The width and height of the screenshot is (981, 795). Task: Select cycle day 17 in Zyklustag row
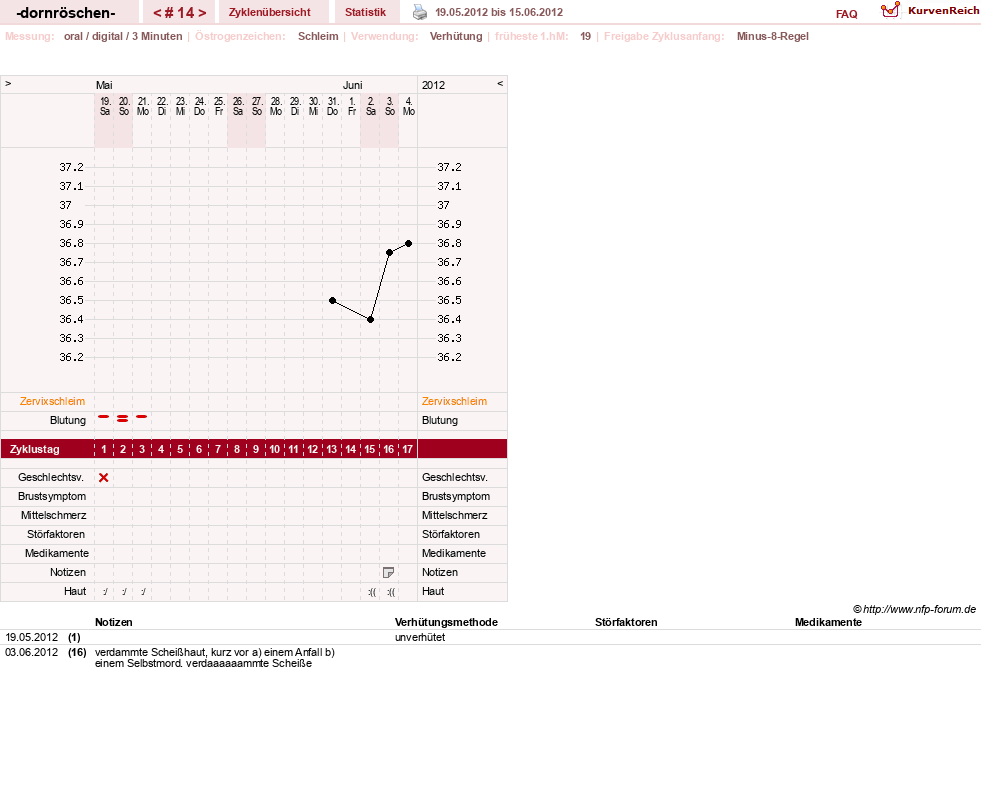[407, 449]
